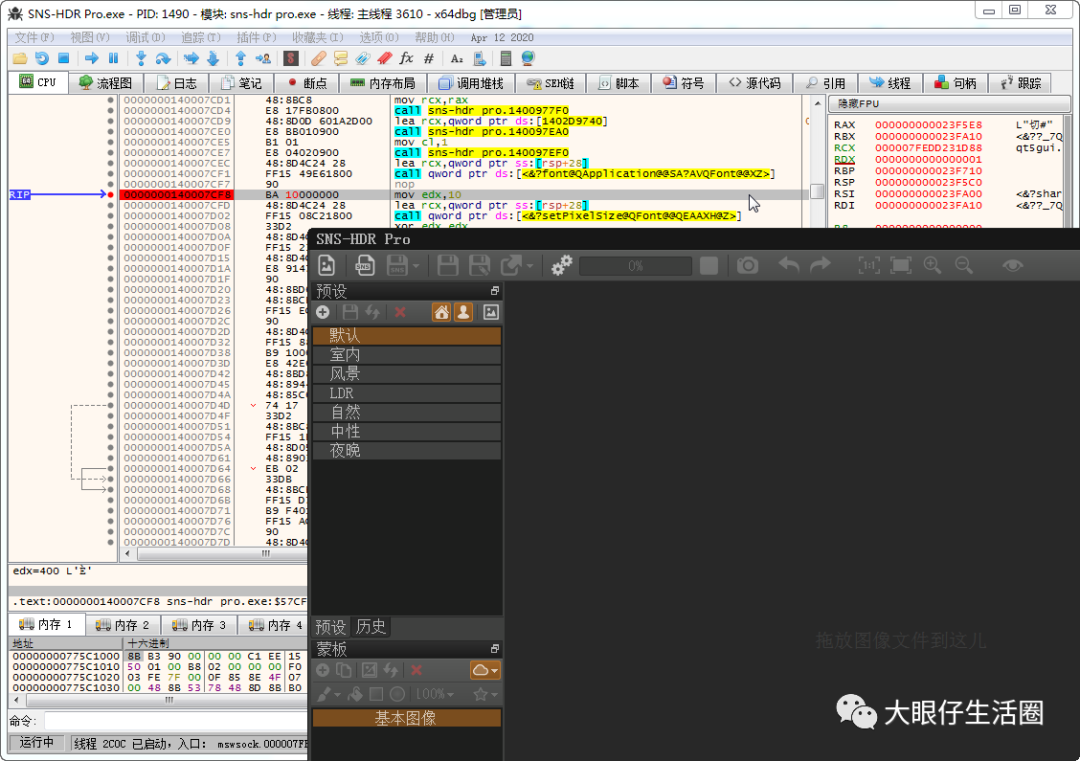Viewport: 1080px width, 761px height.
Task: Open the comments icon in x64dbg toolbar
Action: point(340,59)
